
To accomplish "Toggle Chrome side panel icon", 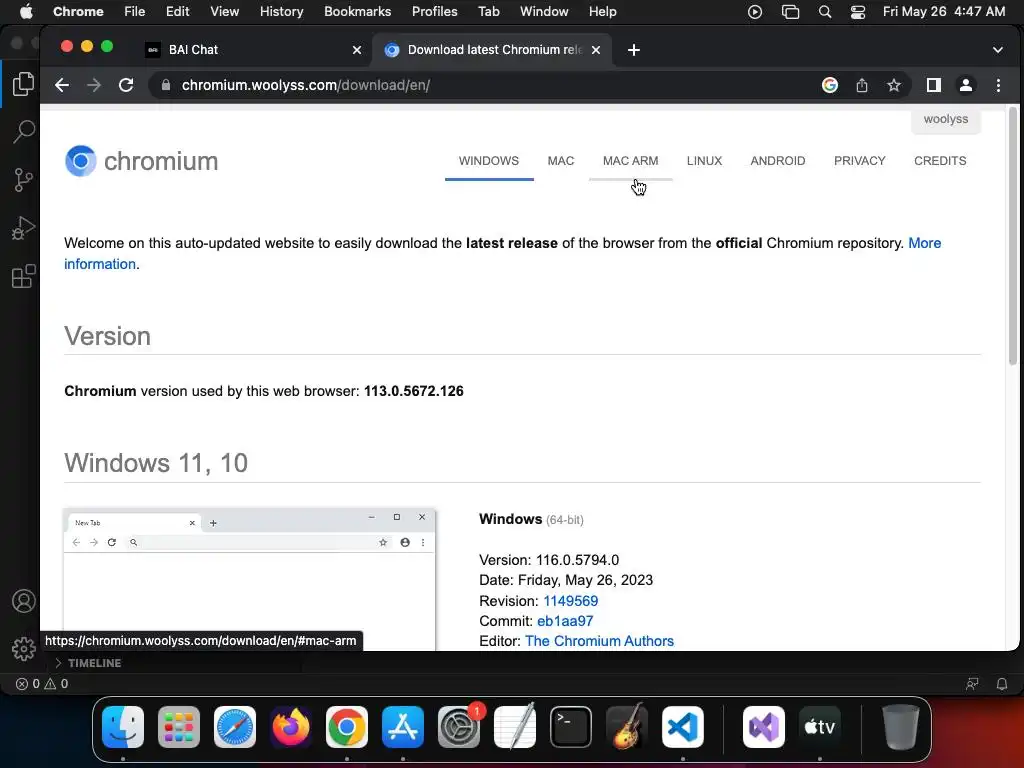I will [x=934, y=85].
